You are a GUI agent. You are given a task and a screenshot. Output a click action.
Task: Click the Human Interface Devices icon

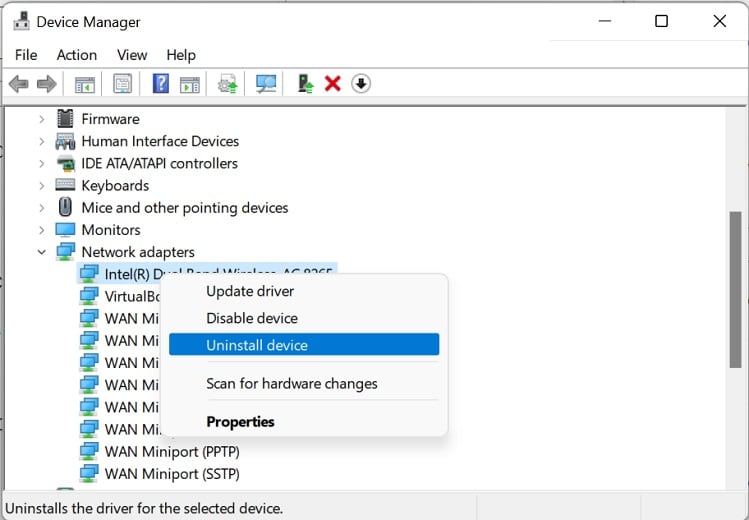click(65, 141)
